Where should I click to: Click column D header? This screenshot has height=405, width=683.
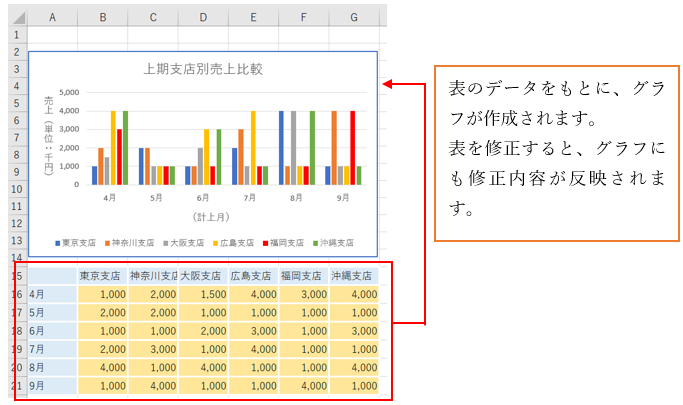pos(203,16)
